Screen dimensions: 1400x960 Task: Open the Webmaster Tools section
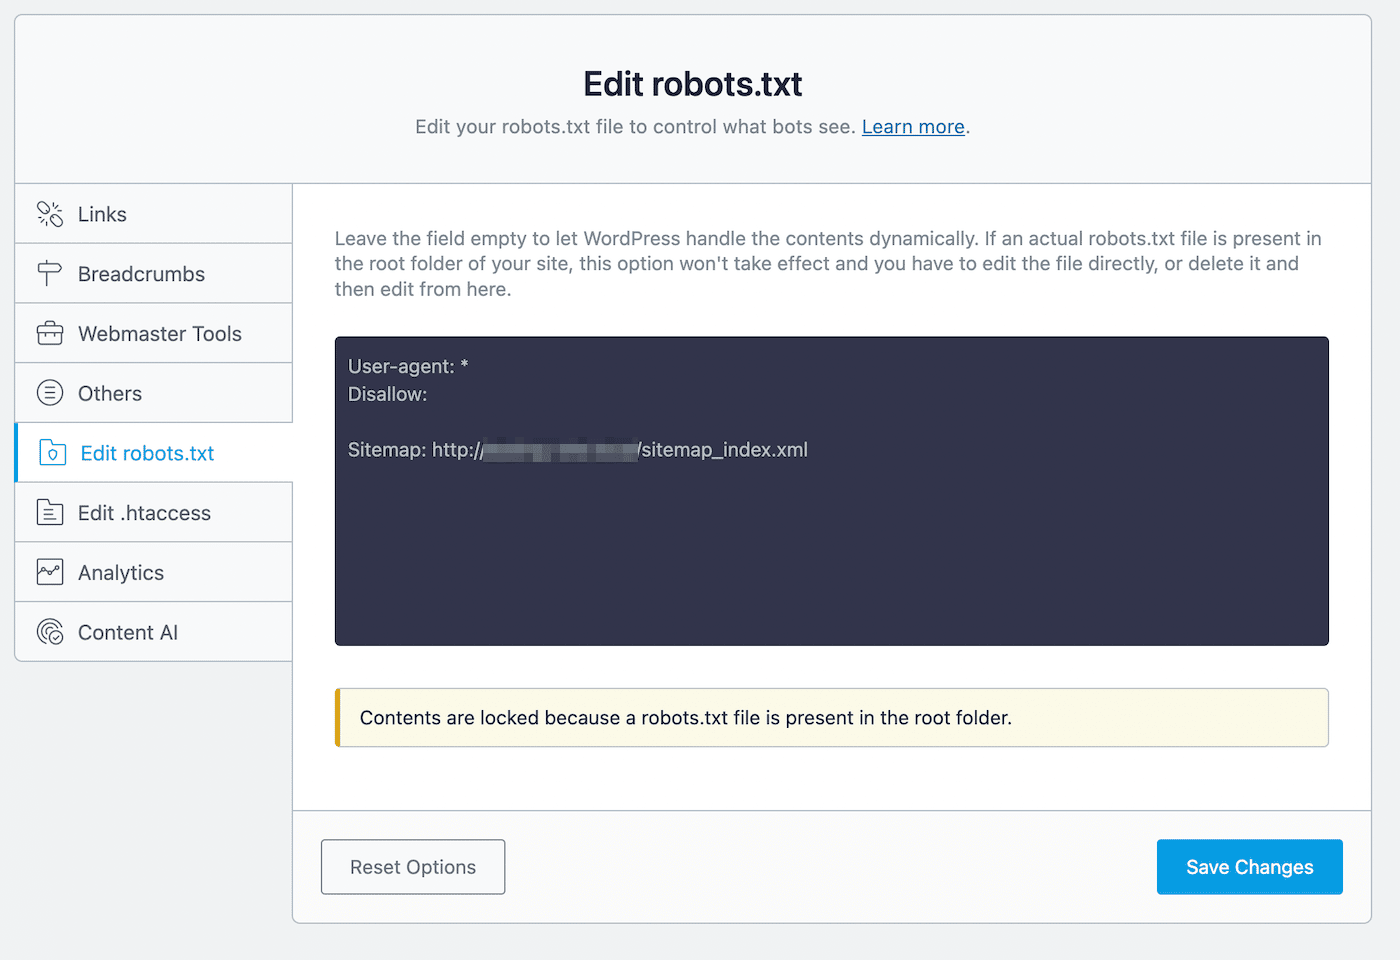pyautogui.click(x=160, y=333)
